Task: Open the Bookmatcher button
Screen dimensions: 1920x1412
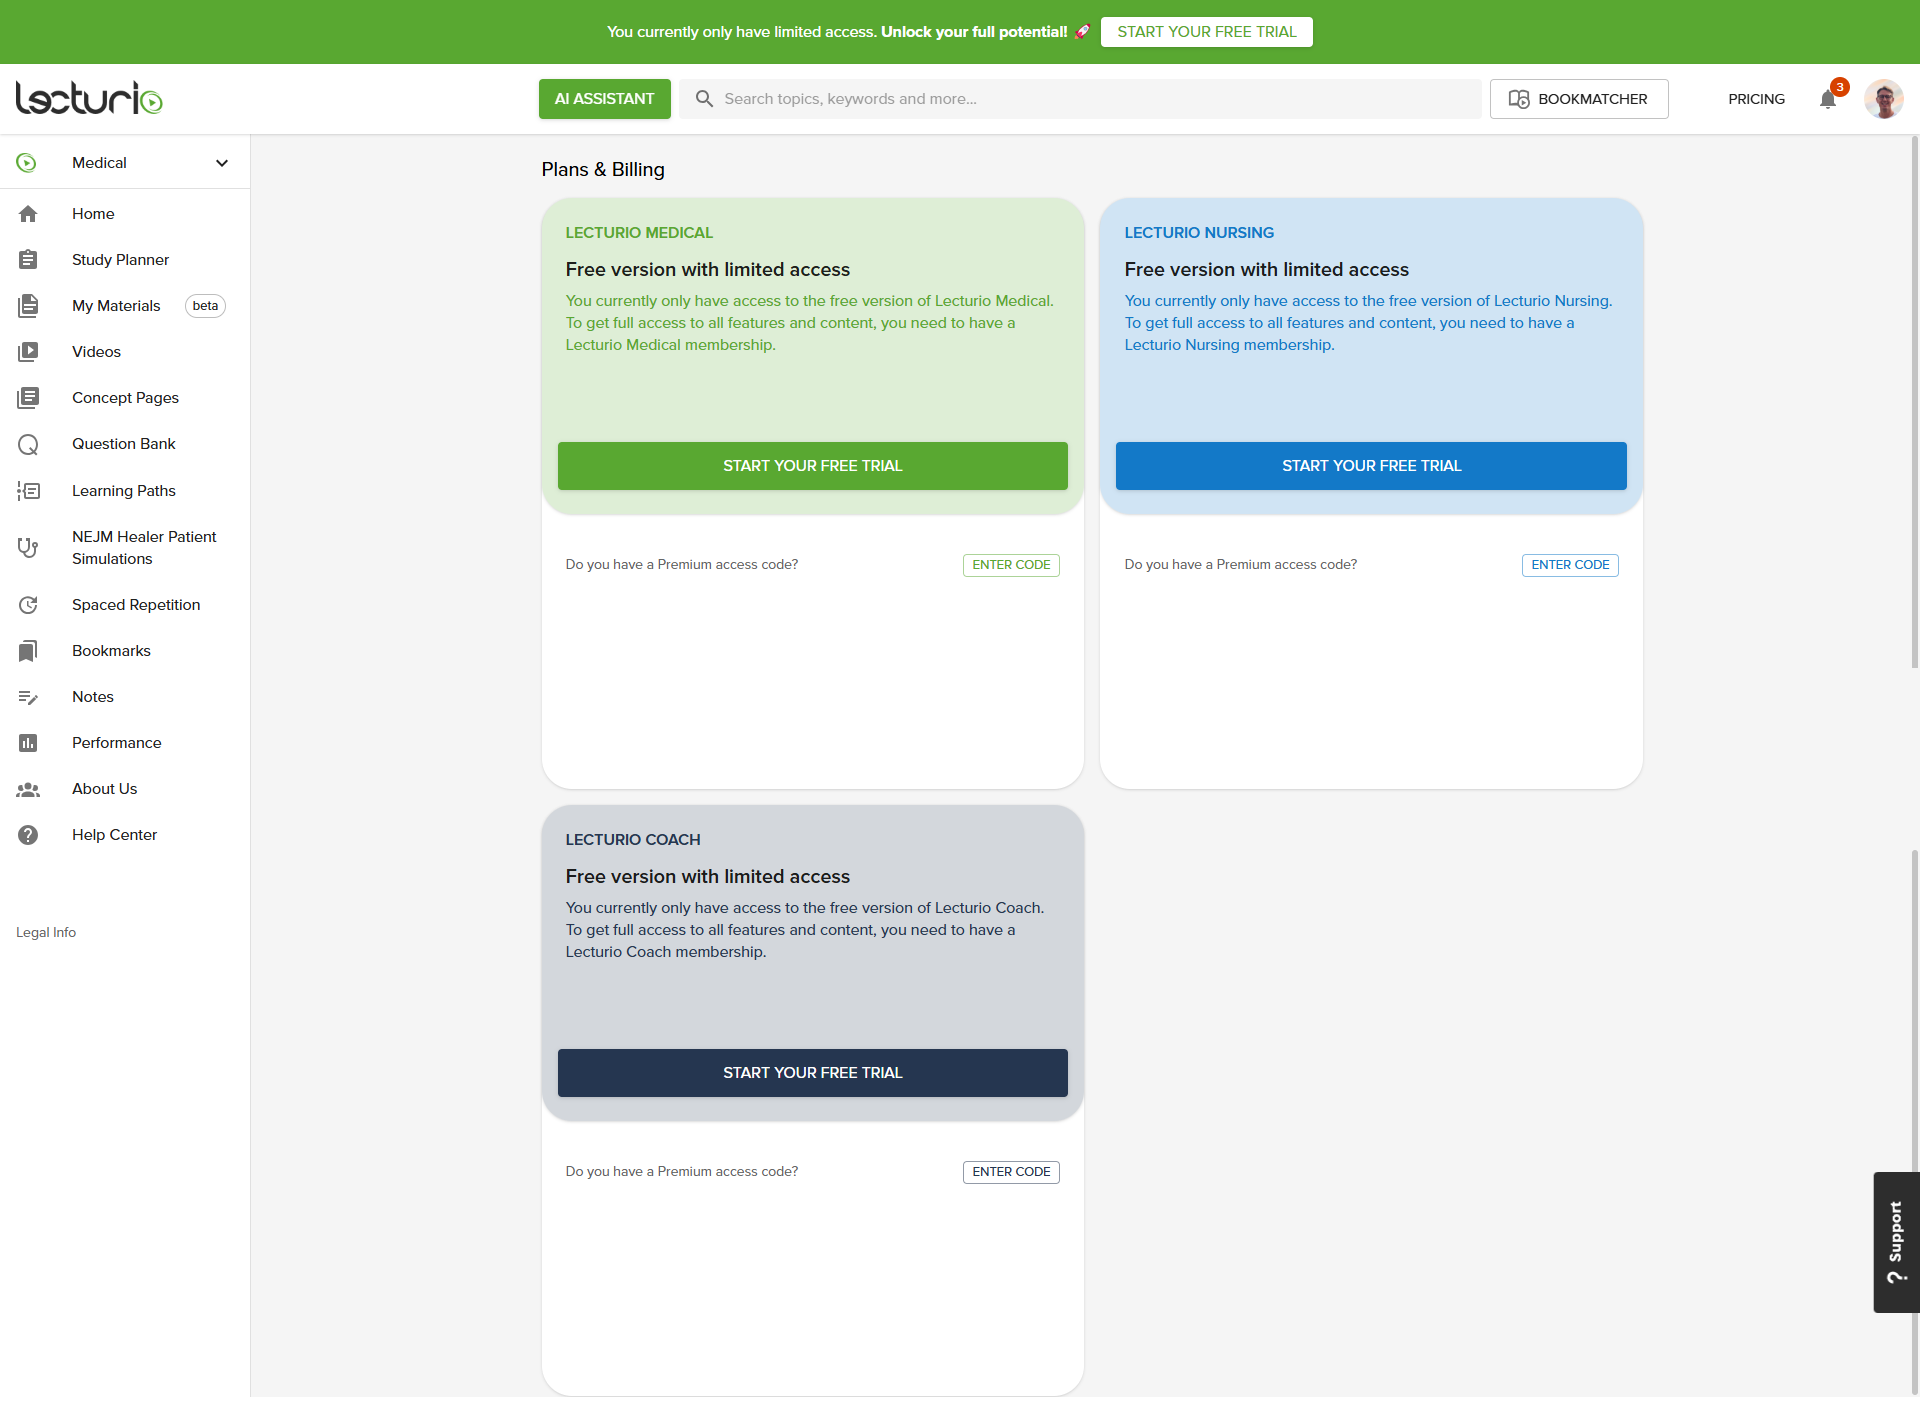Action: point(1578,99)
